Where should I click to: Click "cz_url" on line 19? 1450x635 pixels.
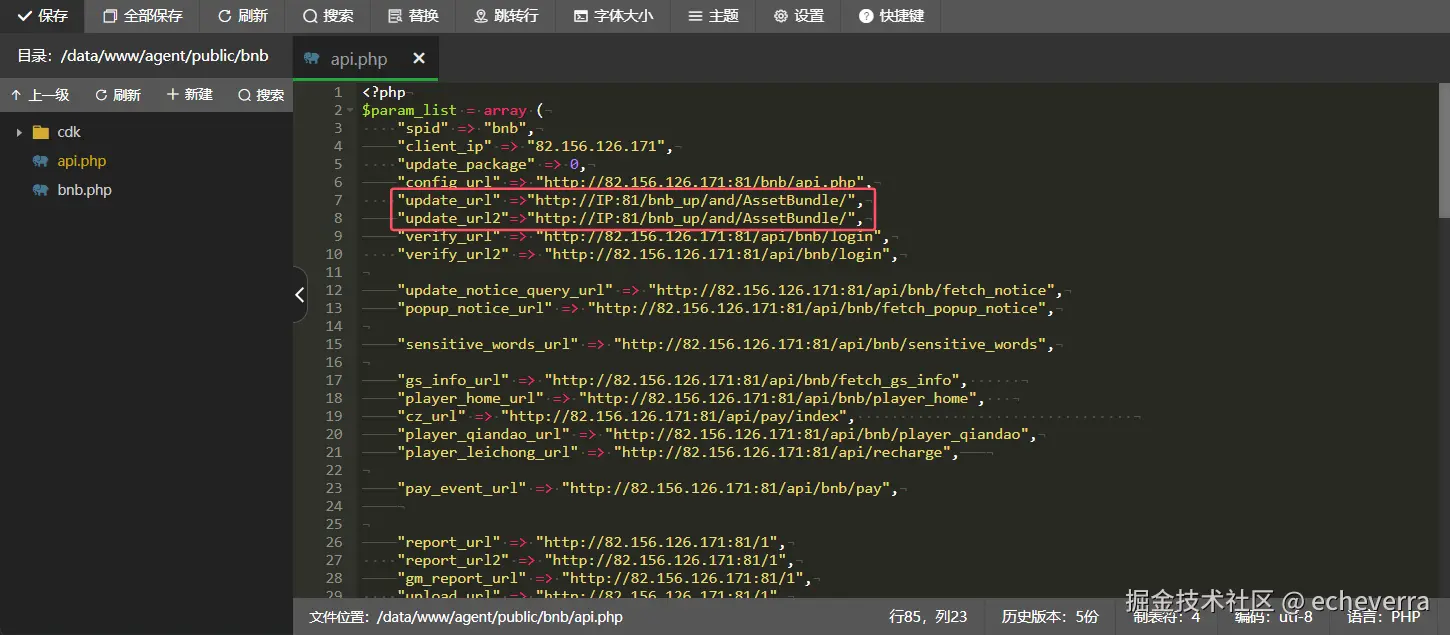431,416
